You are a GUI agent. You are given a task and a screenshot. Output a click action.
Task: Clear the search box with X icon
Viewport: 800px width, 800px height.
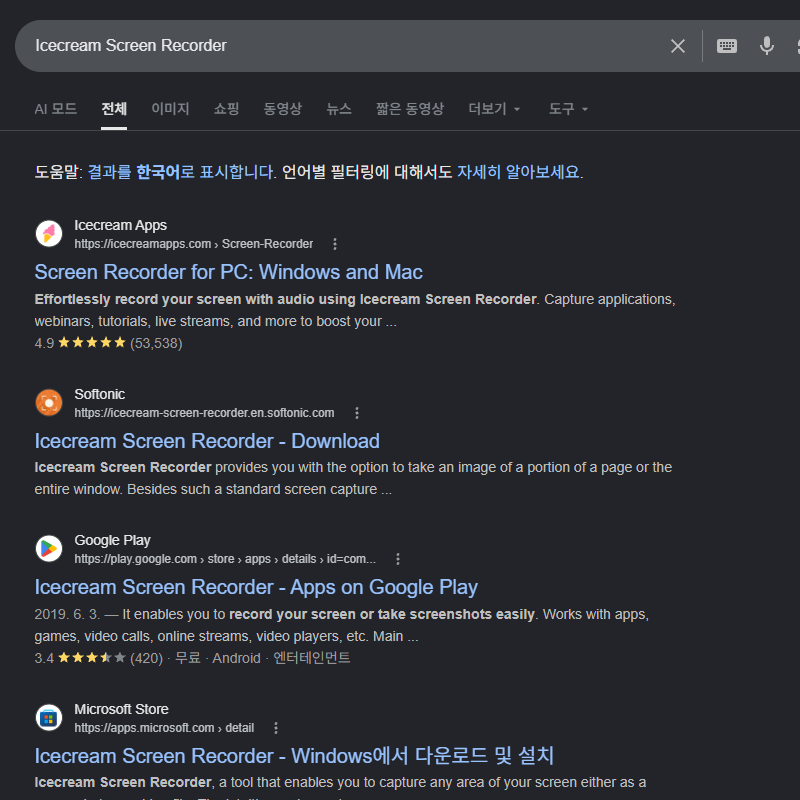point(678,46)
